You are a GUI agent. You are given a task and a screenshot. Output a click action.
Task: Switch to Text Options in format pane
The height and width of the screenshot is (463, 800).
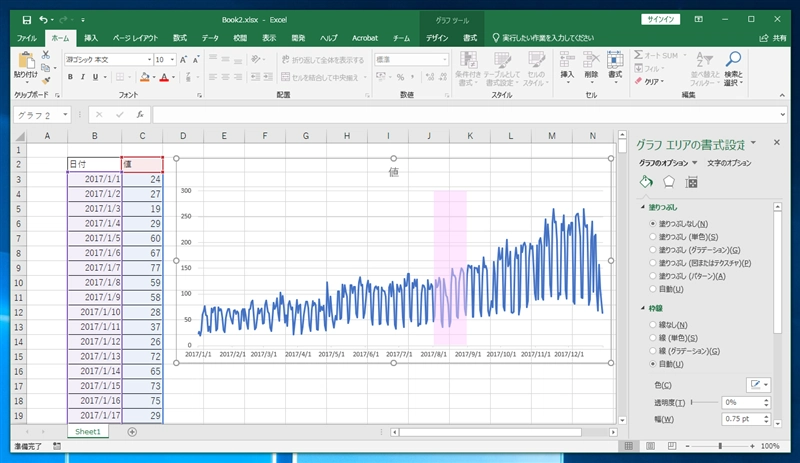tap(729, 163)
